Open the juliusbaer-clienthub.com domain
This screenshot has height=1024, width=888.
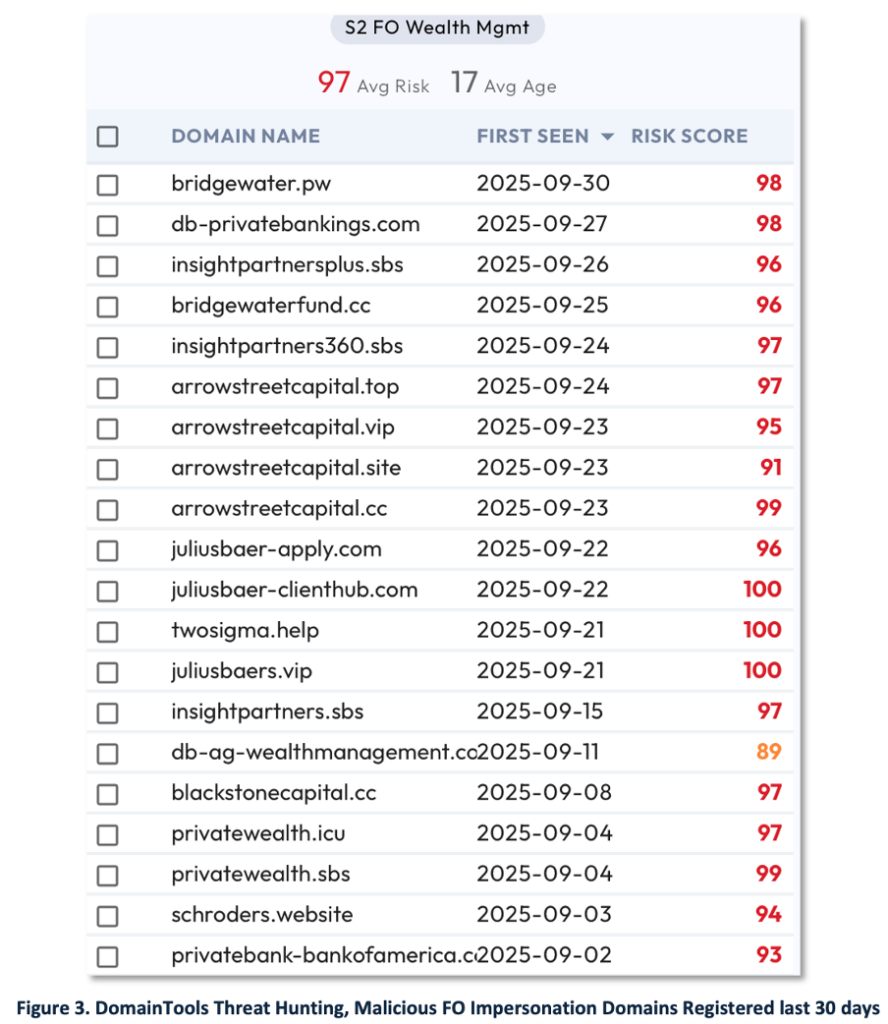tap(294, 590)
